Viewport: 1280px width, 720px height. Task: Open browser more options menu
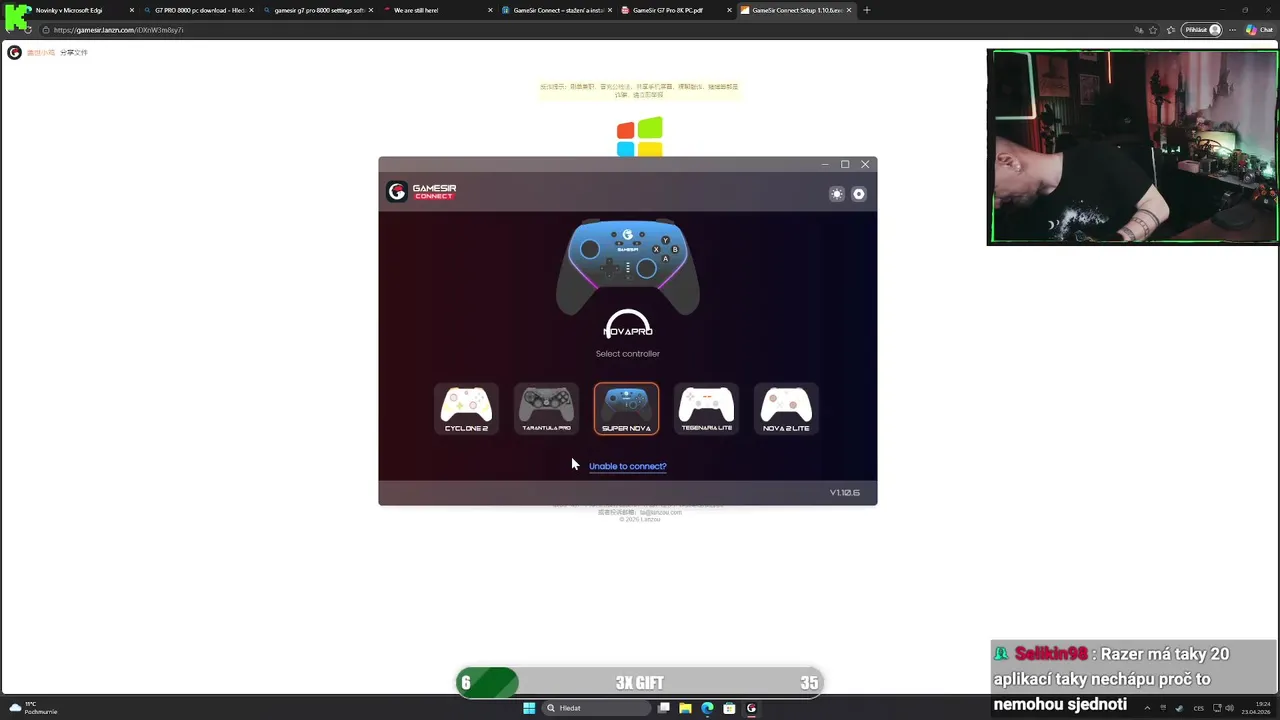click(x=1233, y=30)
